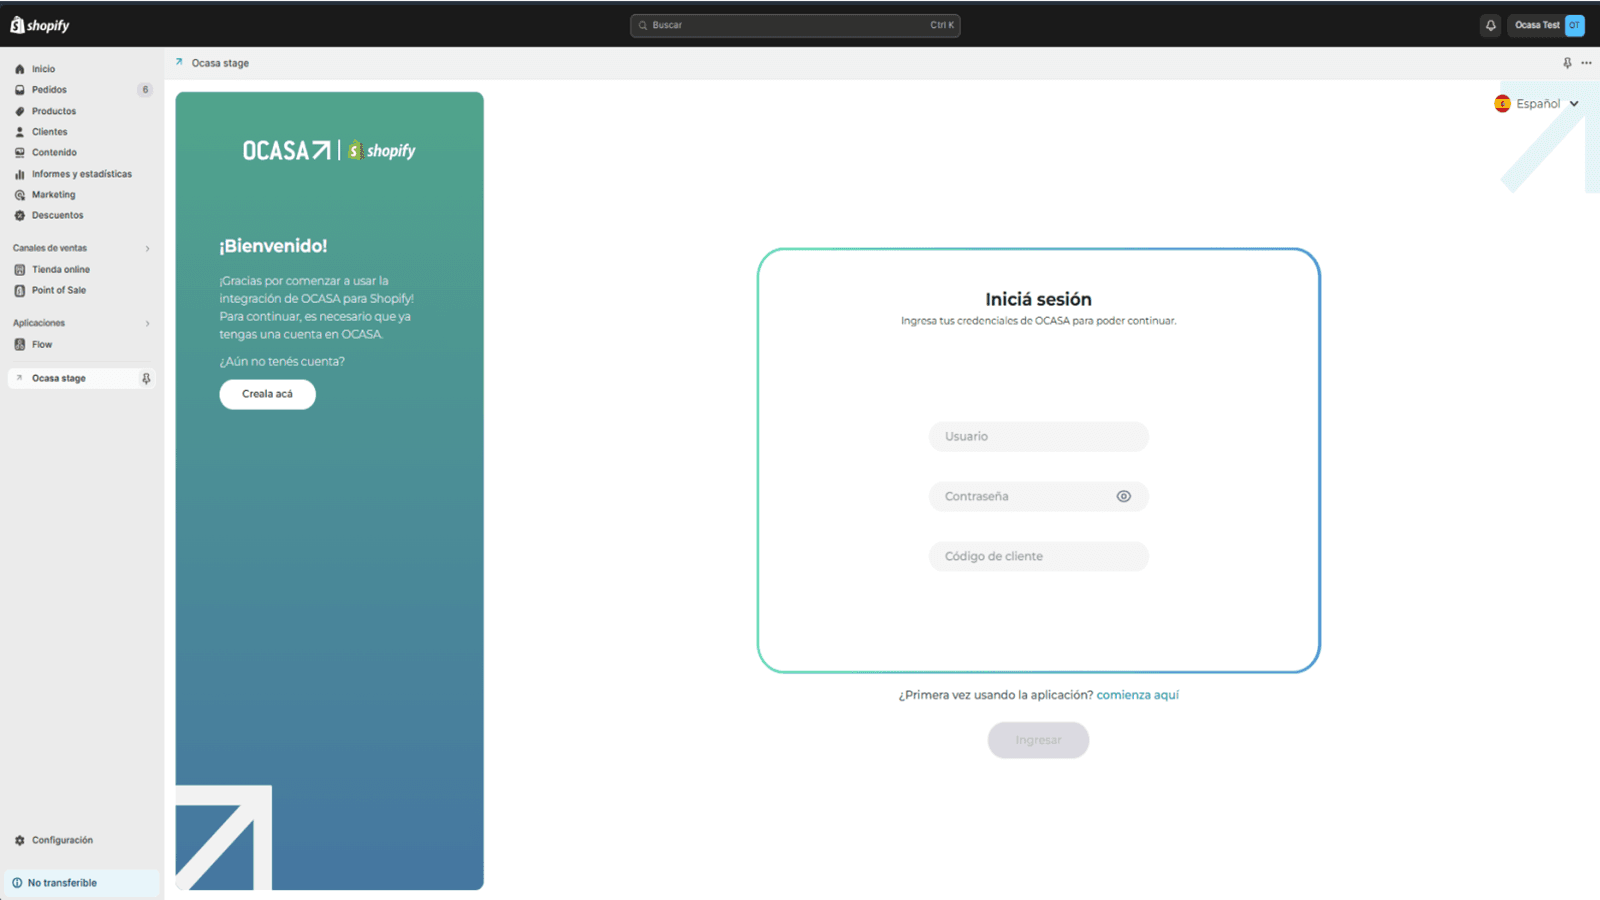Click the Shopify logo in top bar
This screenshot has width=1600, height=900.
coord(40,25)
